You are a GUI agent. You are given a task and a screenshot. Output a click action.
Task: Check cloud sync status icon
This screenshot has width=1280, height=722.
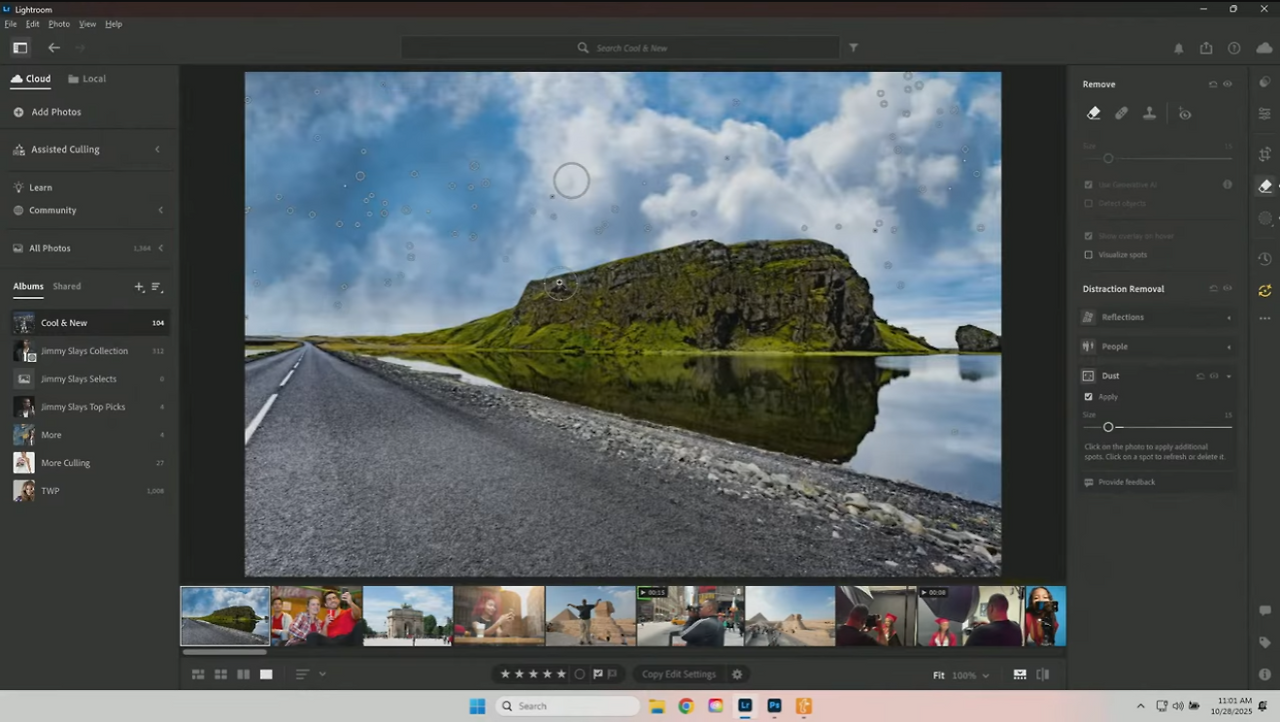pyautogui.click(x=1264, y=48)
